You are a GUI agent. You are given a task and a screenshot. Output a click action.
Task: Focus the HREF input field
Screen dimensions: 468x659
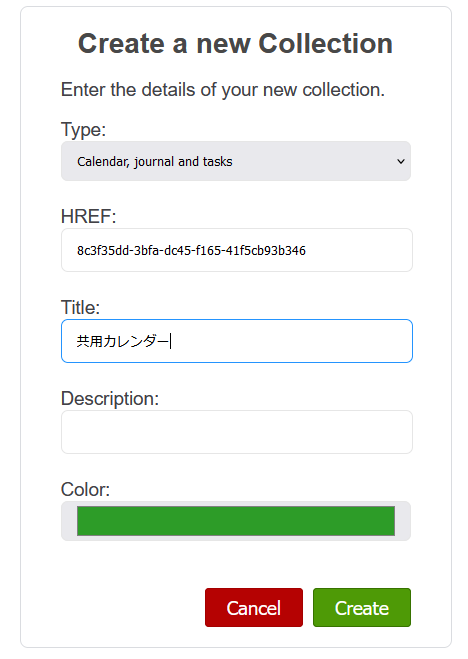[237, 250]
